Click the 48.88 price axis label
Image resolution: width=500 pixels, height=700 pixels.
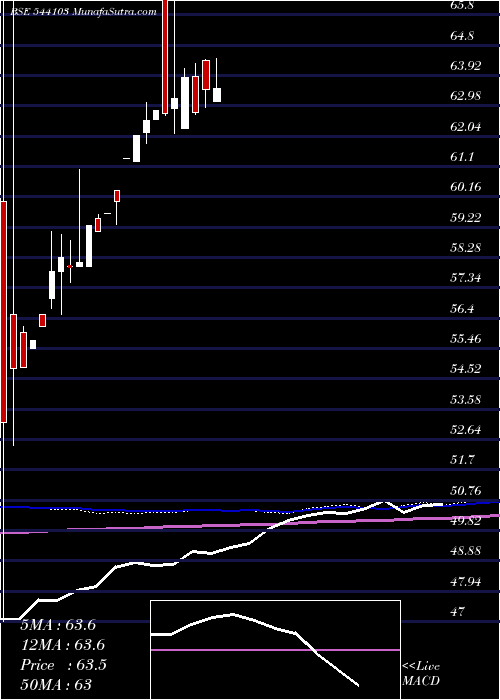466,551
